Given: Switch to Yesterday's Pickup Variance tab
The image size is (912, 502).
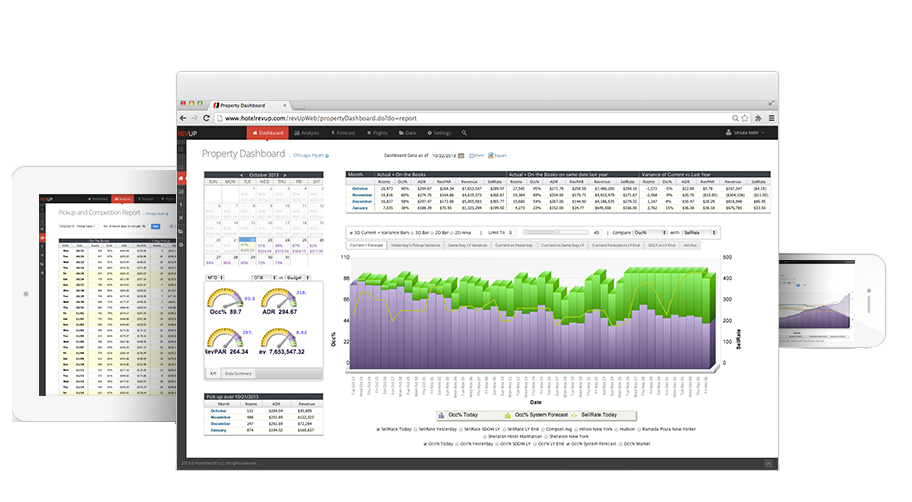Looking at the screenshot, I should [x=415, y=245].
